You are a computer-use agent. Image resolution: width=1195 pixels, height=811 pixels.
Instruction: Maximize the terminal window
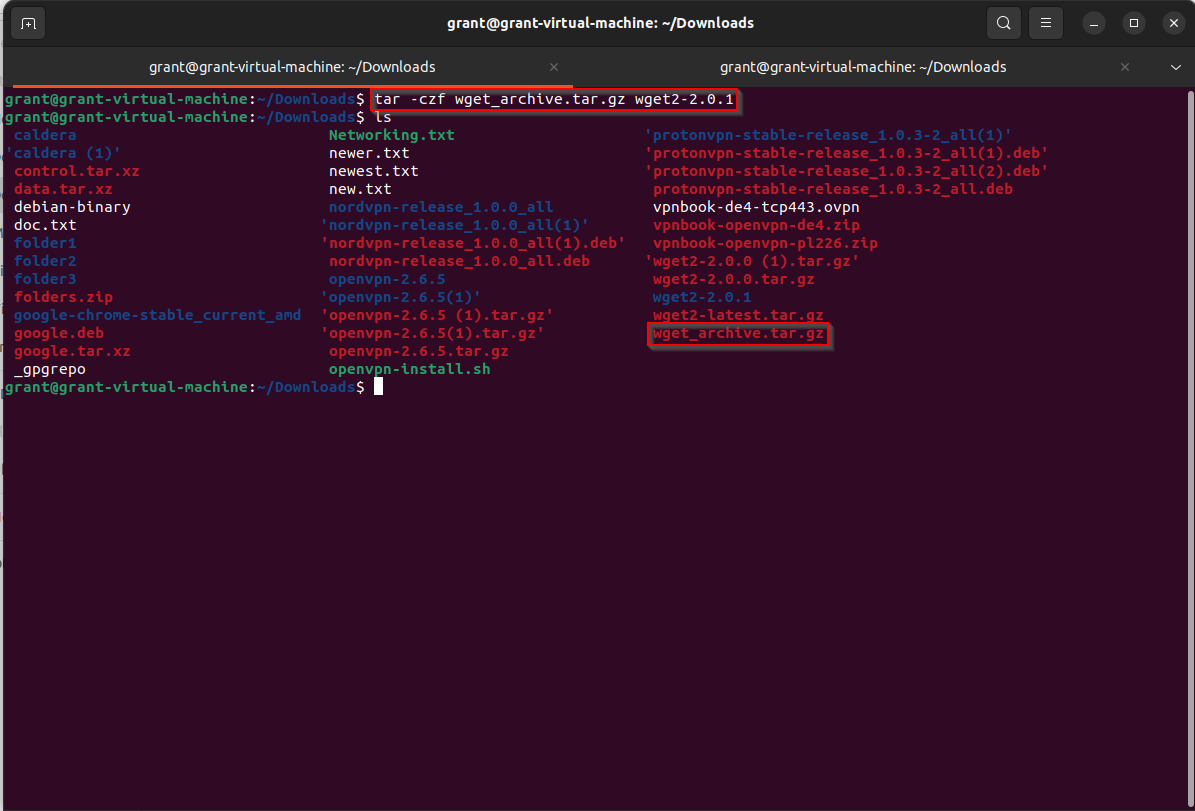pos(1133,22)
